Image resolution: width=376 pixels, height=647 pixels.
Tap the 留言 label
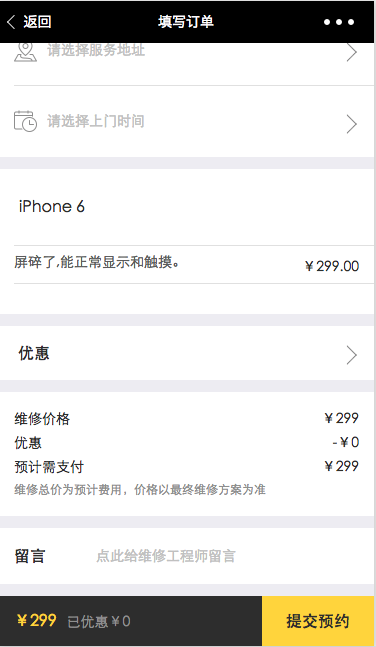coord(29,556)
